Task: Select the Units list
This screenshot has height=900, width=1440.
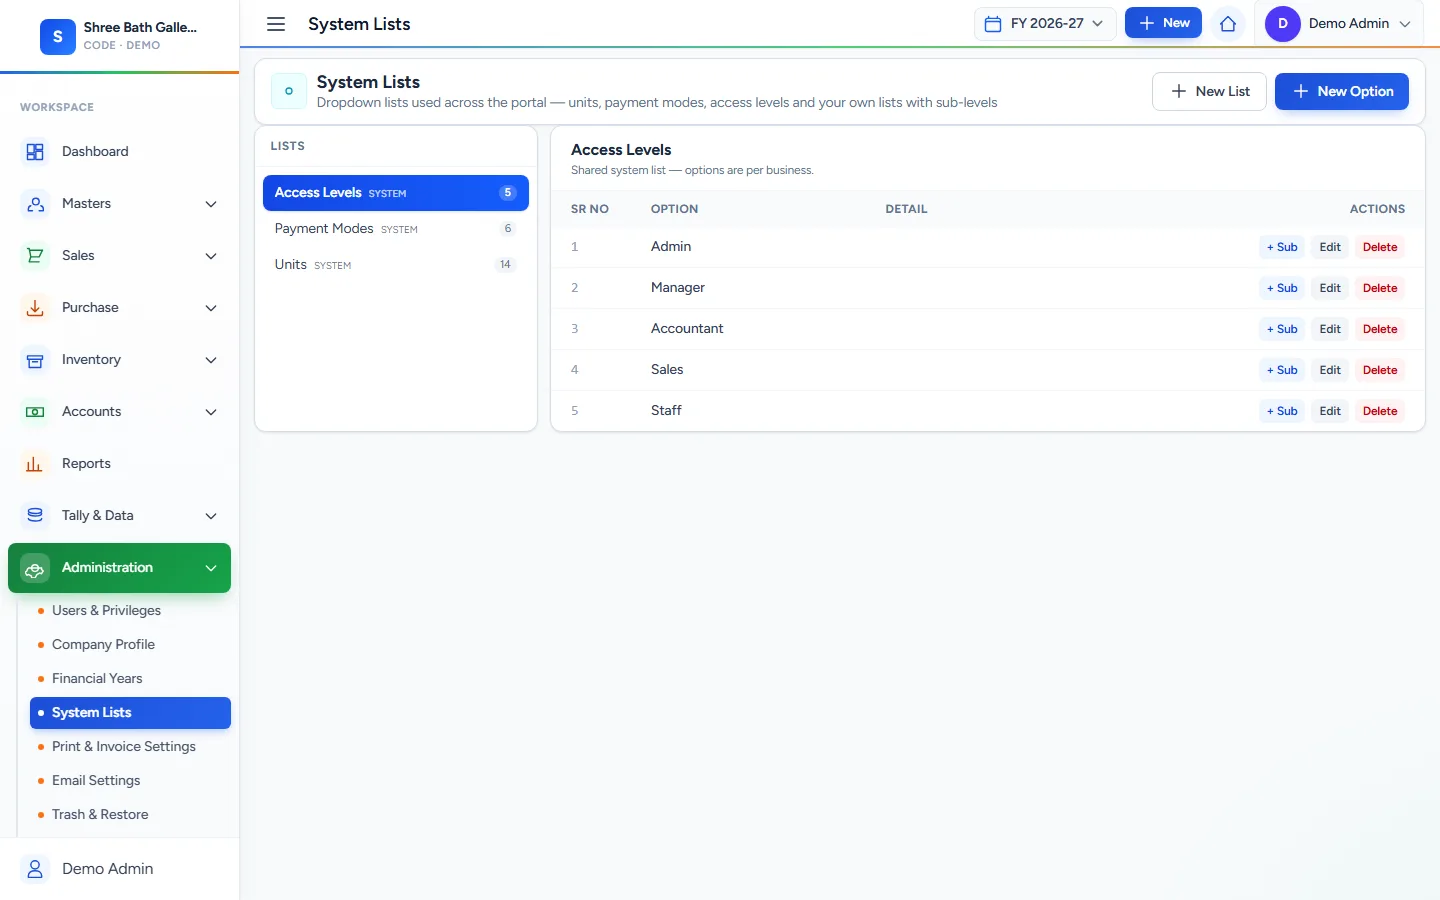Action: 396,265
